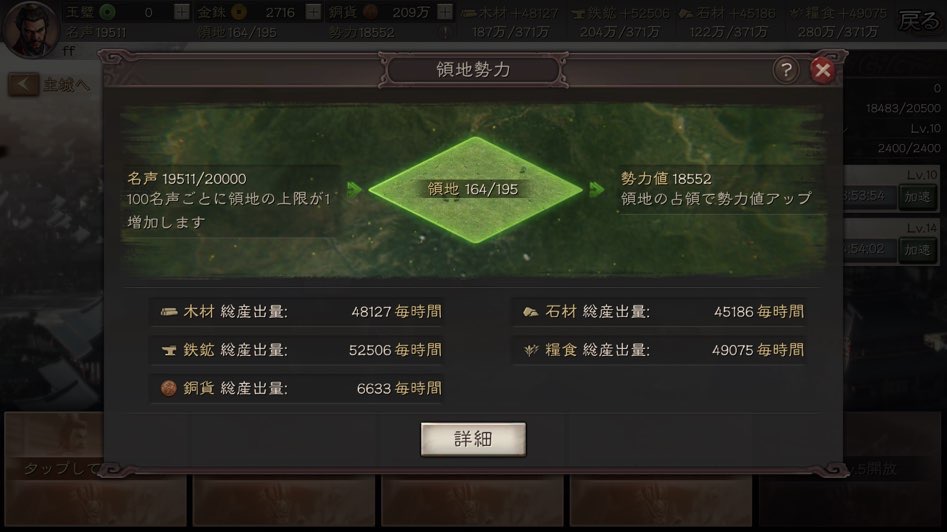Tap the lower 加速 speed-up button
The image size is (947, 532).
point(917,249)
